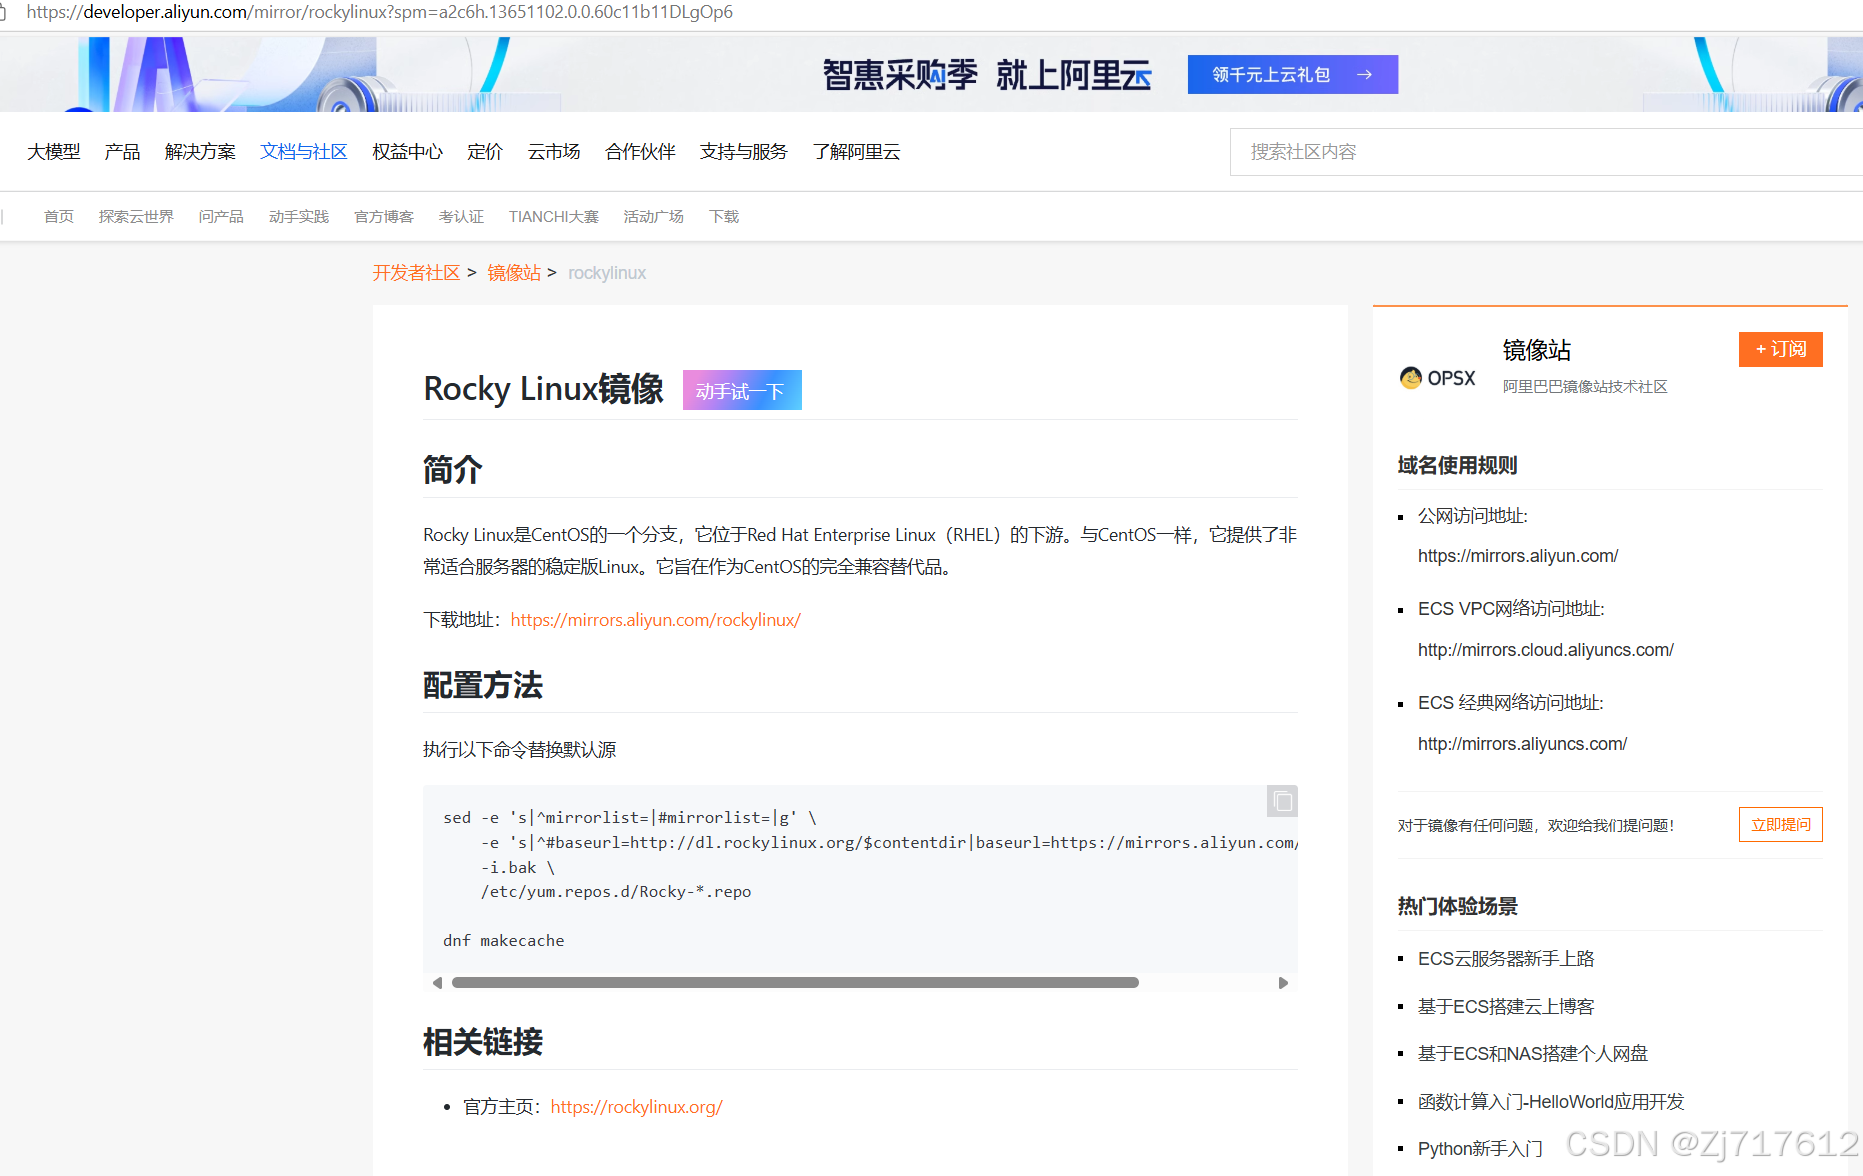
Task: Click the 镜像站 breadcrumb link
Action: pos(514,273)
